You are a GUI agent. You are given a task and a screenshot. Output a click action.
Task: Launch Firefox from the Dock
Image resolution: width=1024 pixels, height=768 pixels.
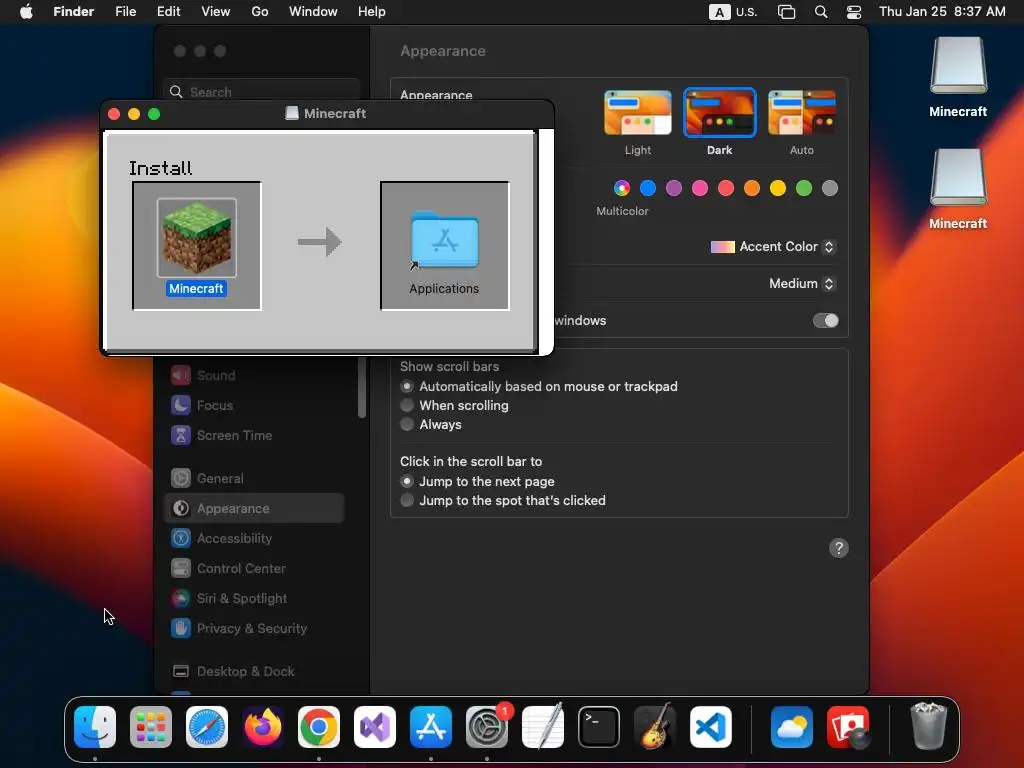point(263,727)
